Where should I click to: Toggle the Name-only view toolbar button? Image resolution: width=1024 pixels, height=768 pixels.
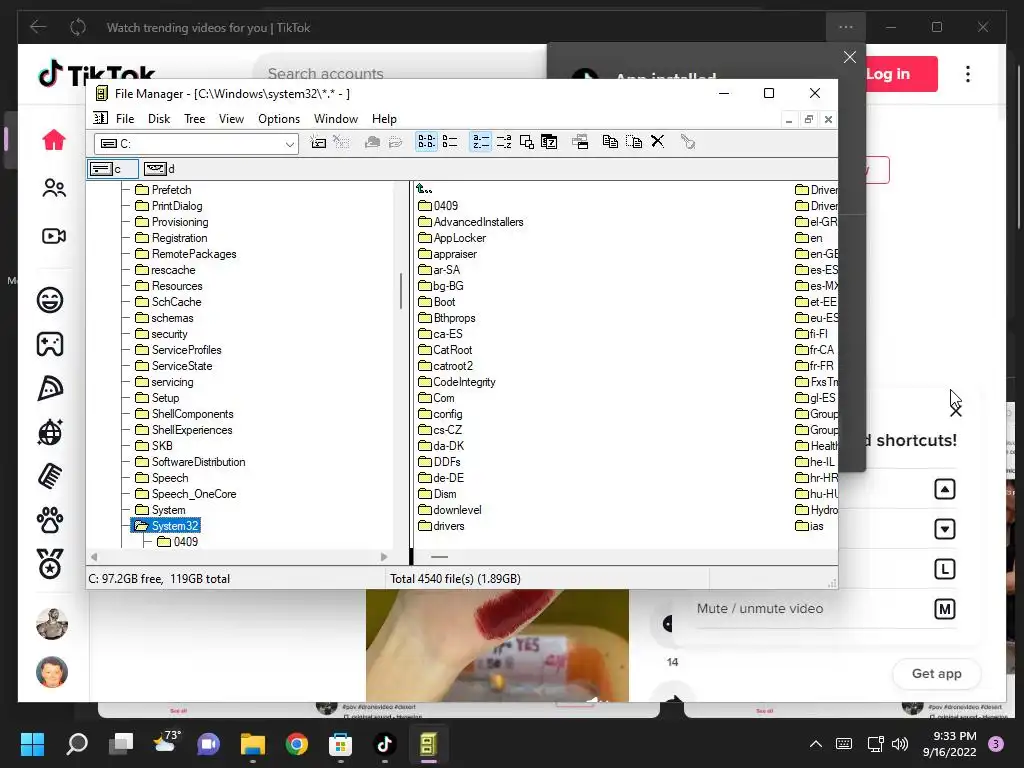click(426, 142)
